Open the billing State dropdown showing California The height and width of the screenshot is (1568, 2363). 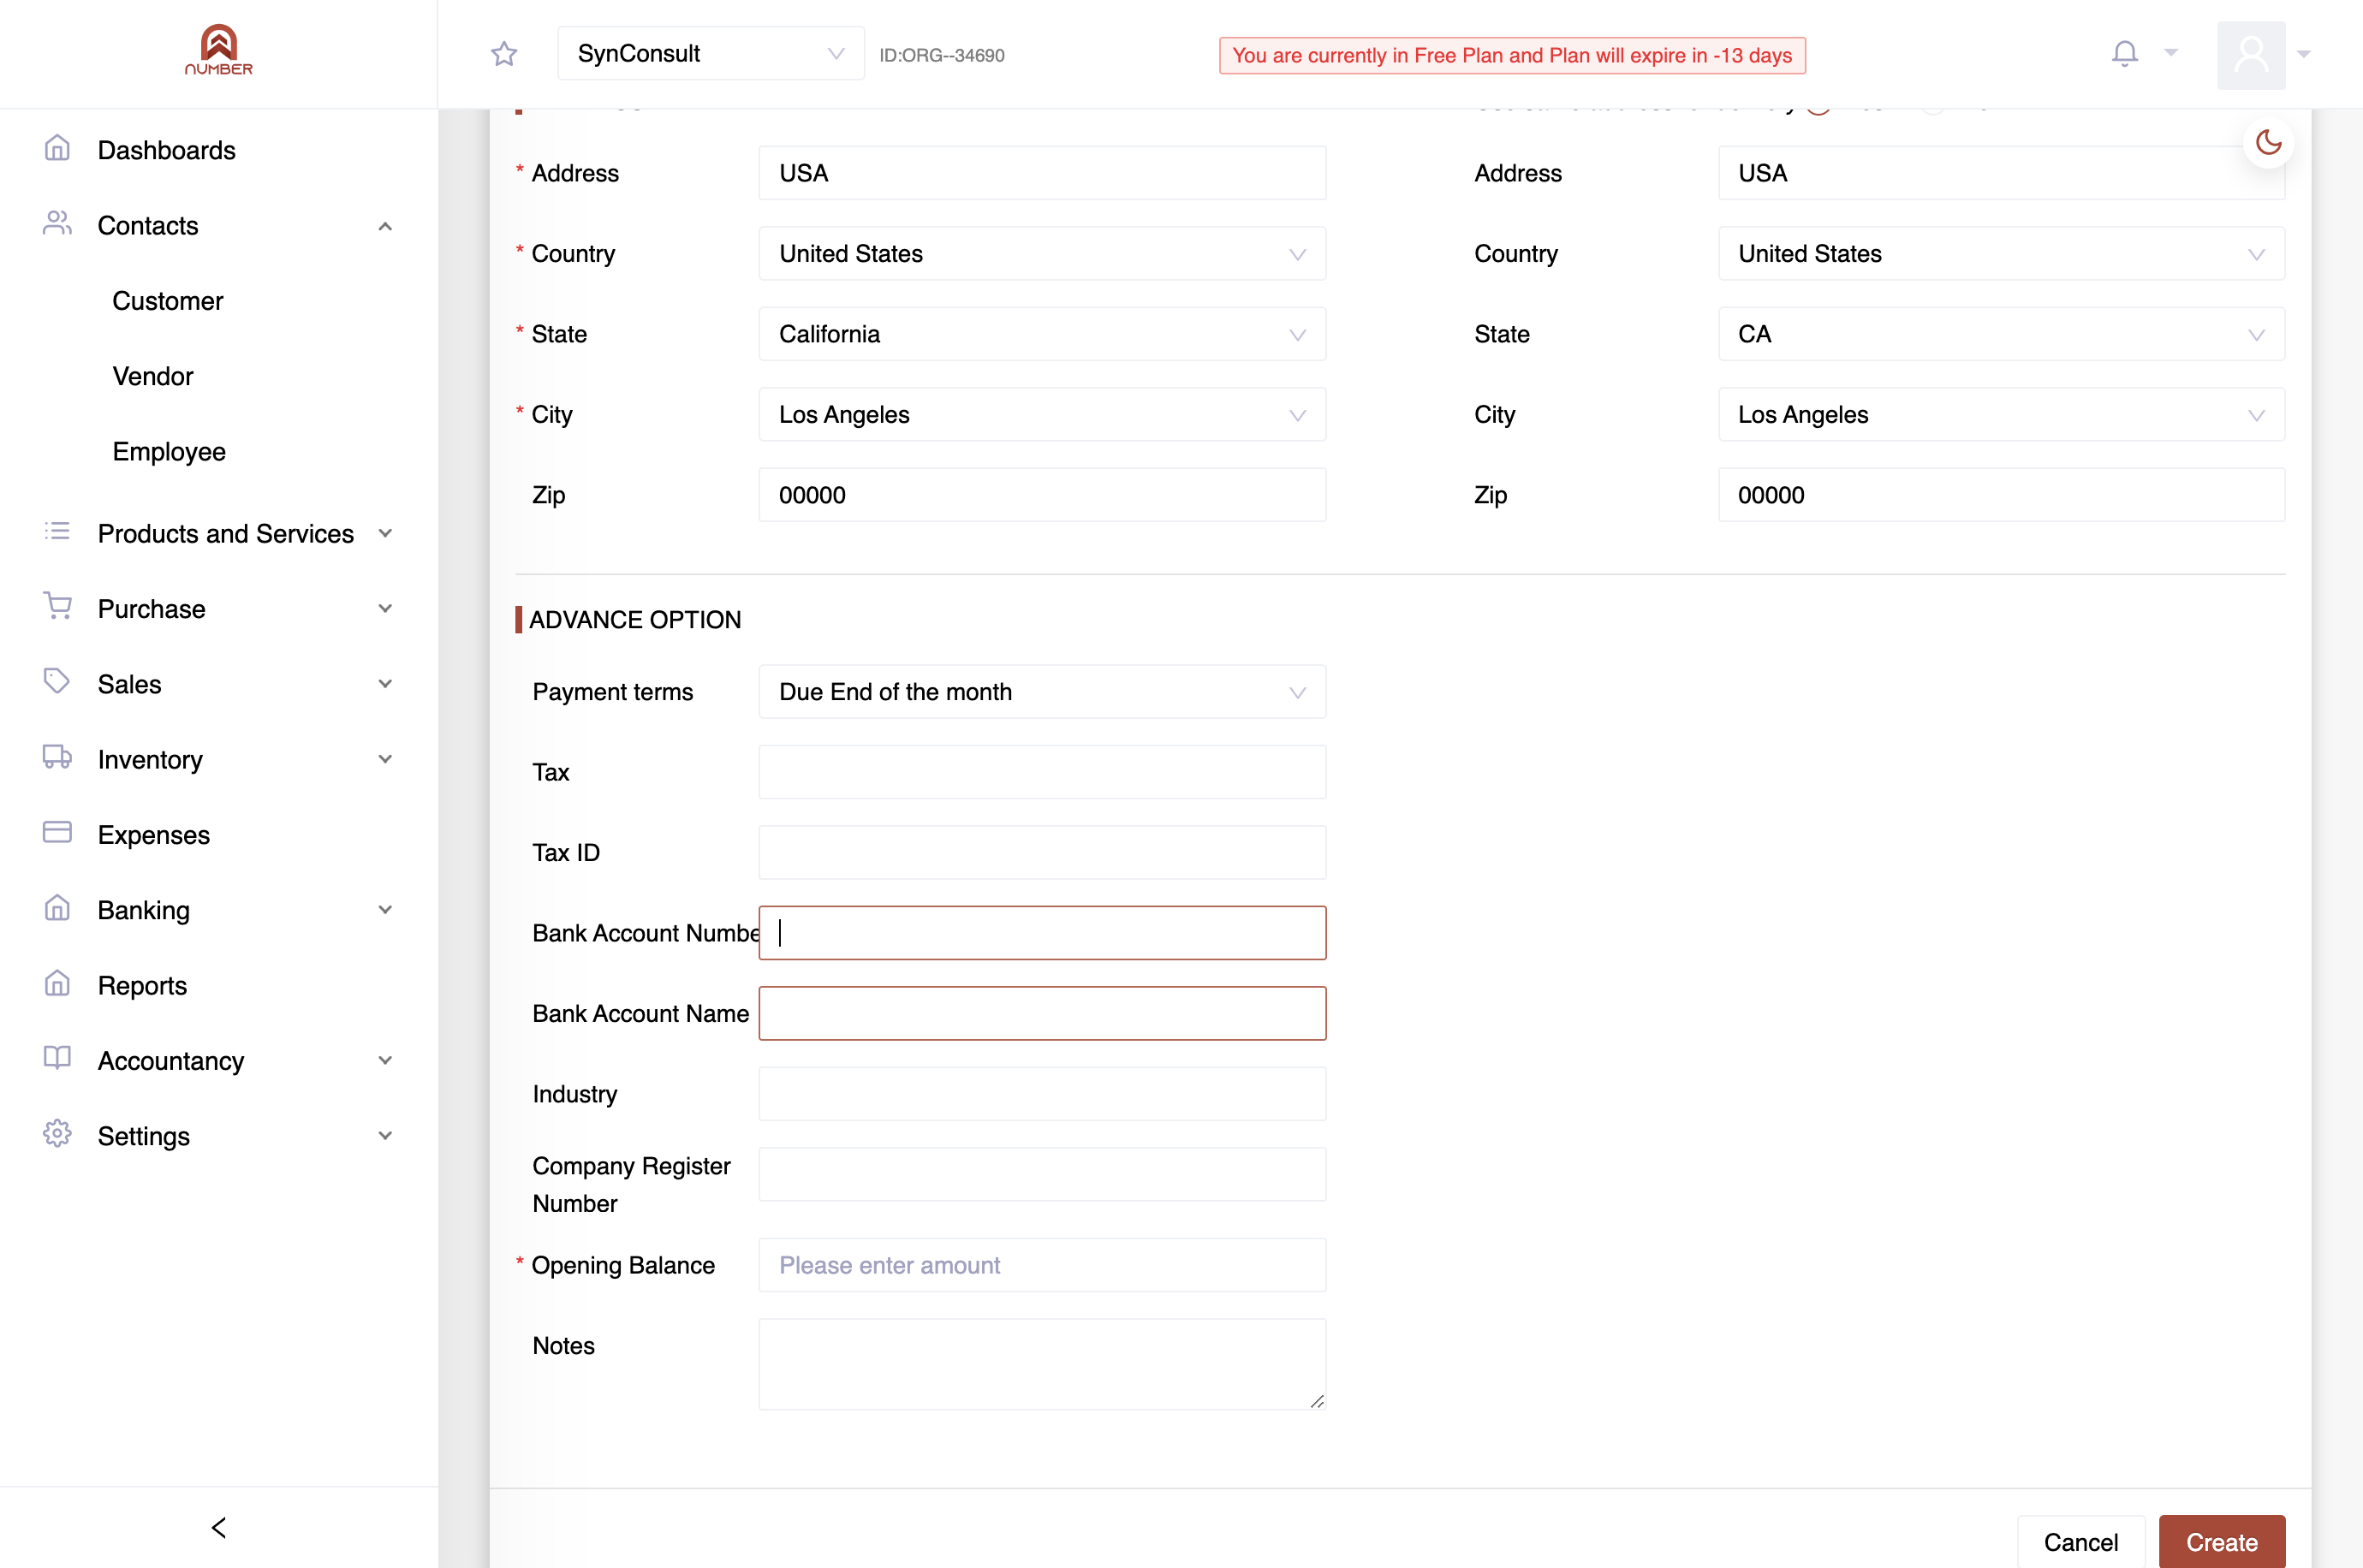coord(1042,334)
